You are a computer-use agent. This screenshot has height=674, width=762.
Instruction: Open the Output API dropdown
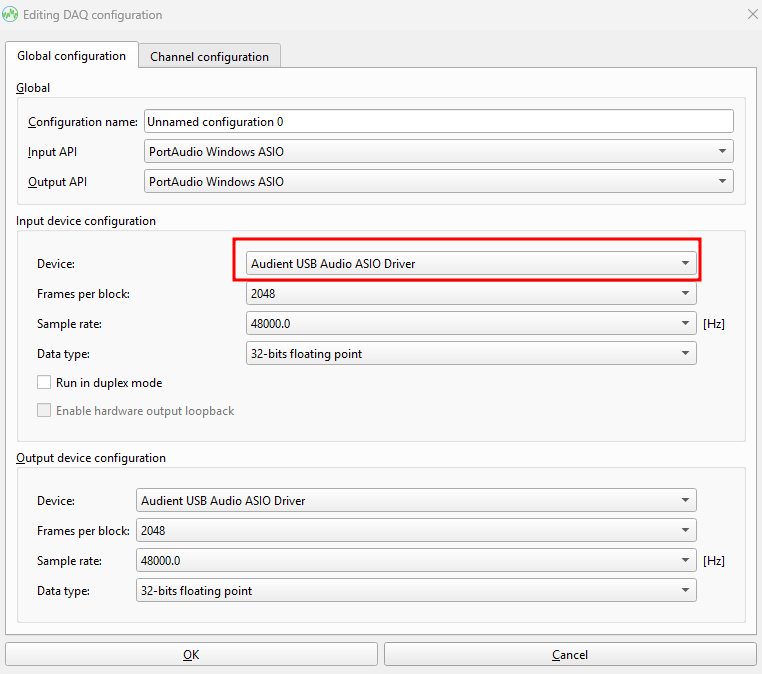click(x=438, y=182)
